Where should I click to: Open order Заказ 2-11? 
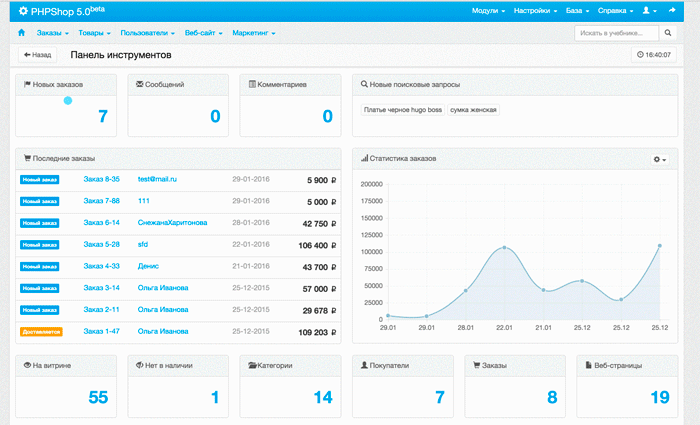point(101,309)
